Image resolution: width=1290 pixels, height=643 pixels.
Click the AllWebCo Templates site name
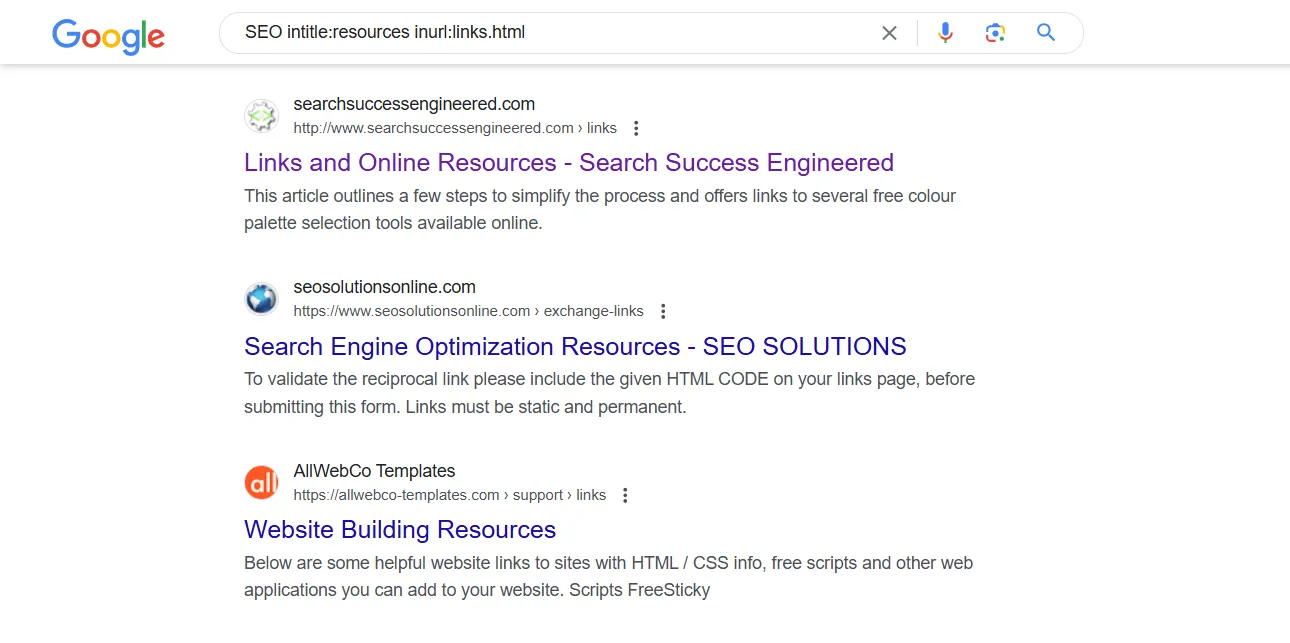374,471
